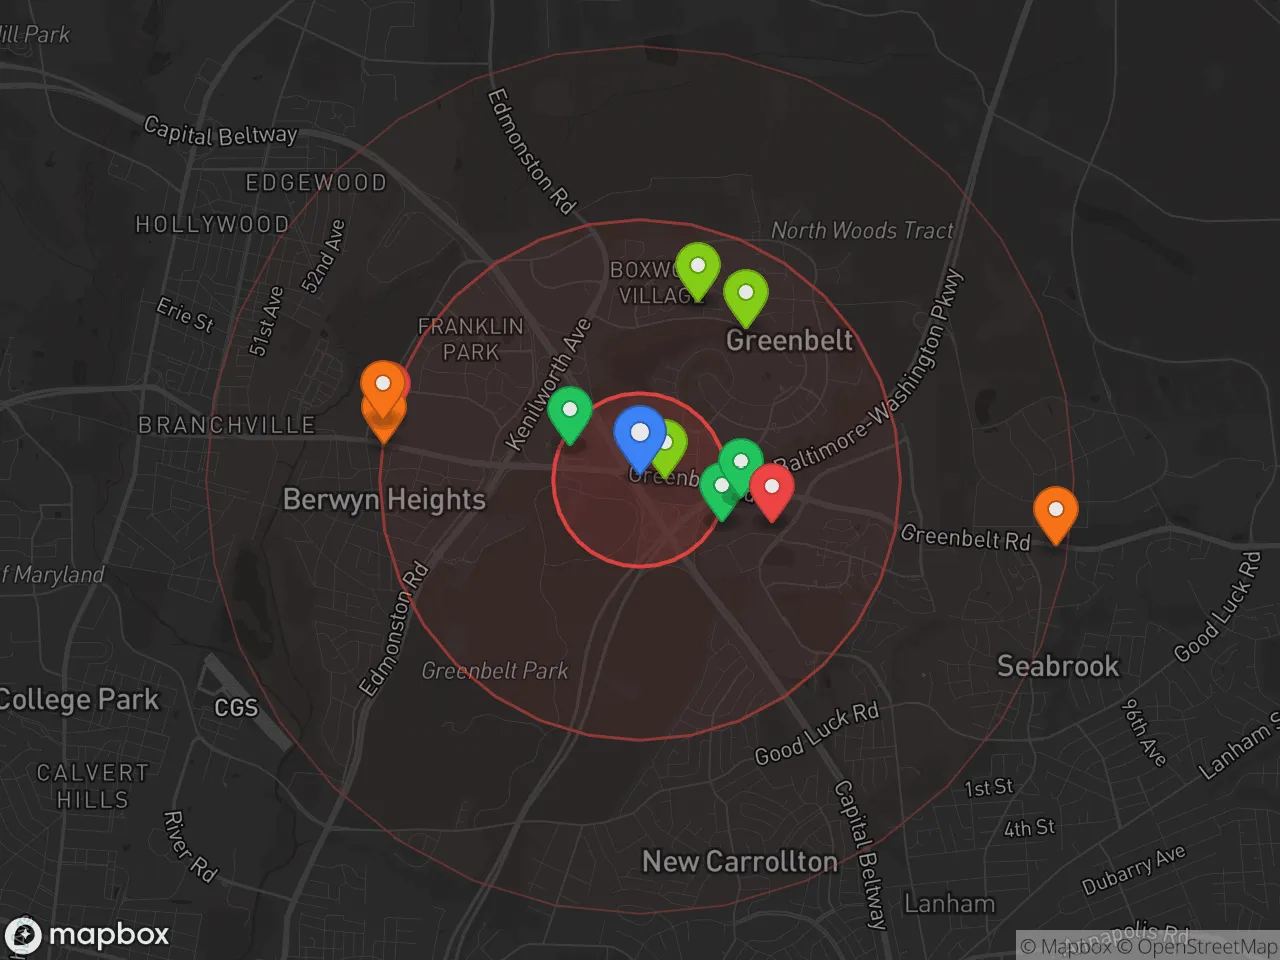The image size is (1280, 960).
Task: Click the Seabrook place label
Action: click(1058, 666)
